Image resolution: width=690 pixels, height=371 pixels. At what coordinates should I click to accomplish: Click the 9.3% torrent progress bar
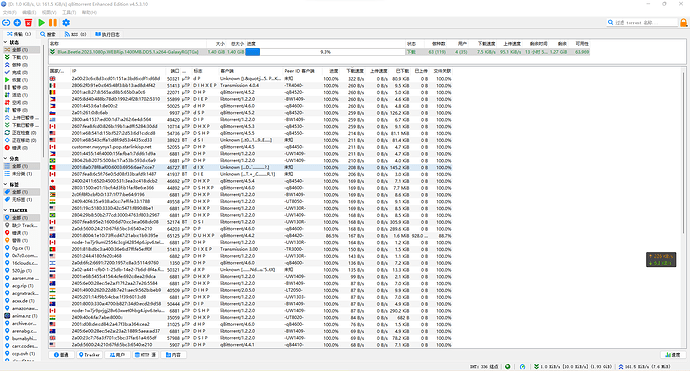pos(325,52)
